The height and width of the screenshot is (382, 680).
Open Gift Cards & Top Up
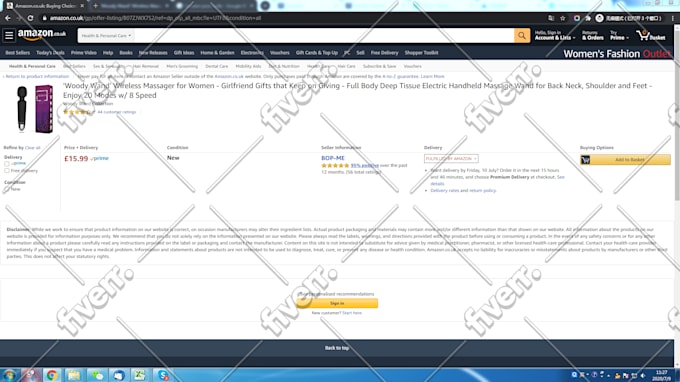pyautogui.click(x=317, y=53)
